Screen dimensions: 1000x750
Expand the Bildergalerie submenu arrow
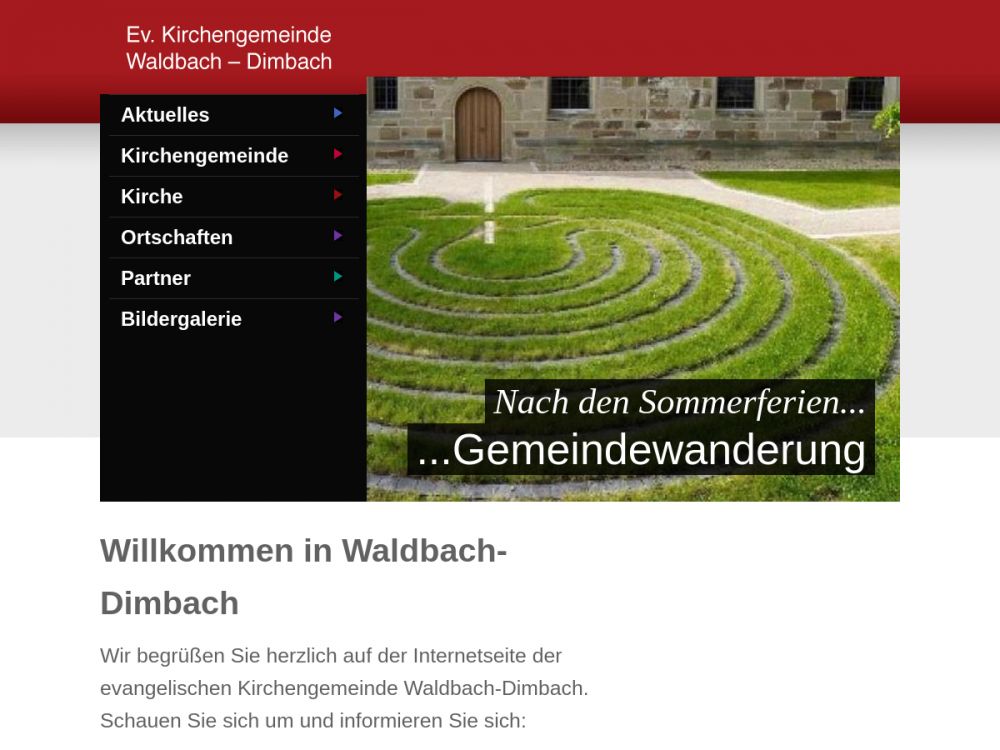338,318
